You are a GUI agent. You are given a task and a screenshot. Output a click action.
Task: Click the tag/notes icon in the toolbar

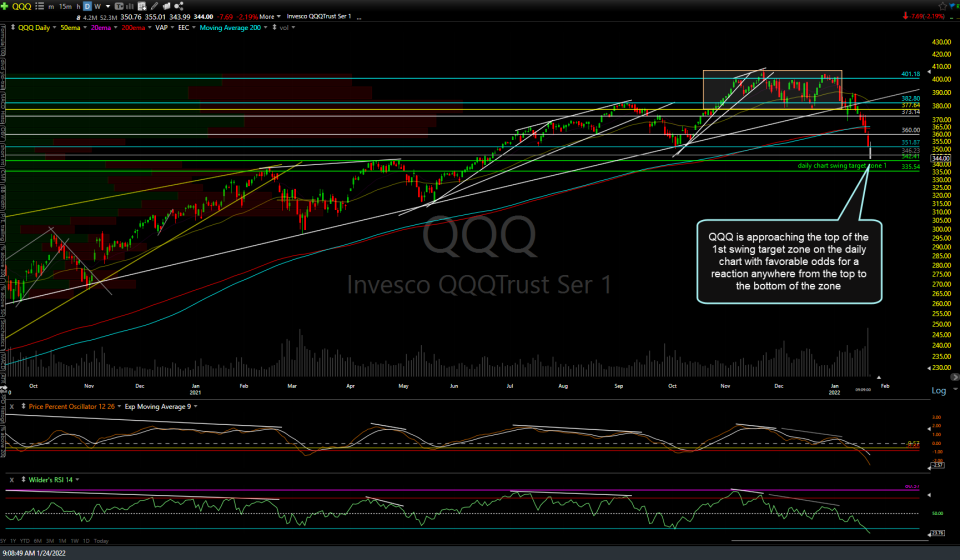[166, 6]
